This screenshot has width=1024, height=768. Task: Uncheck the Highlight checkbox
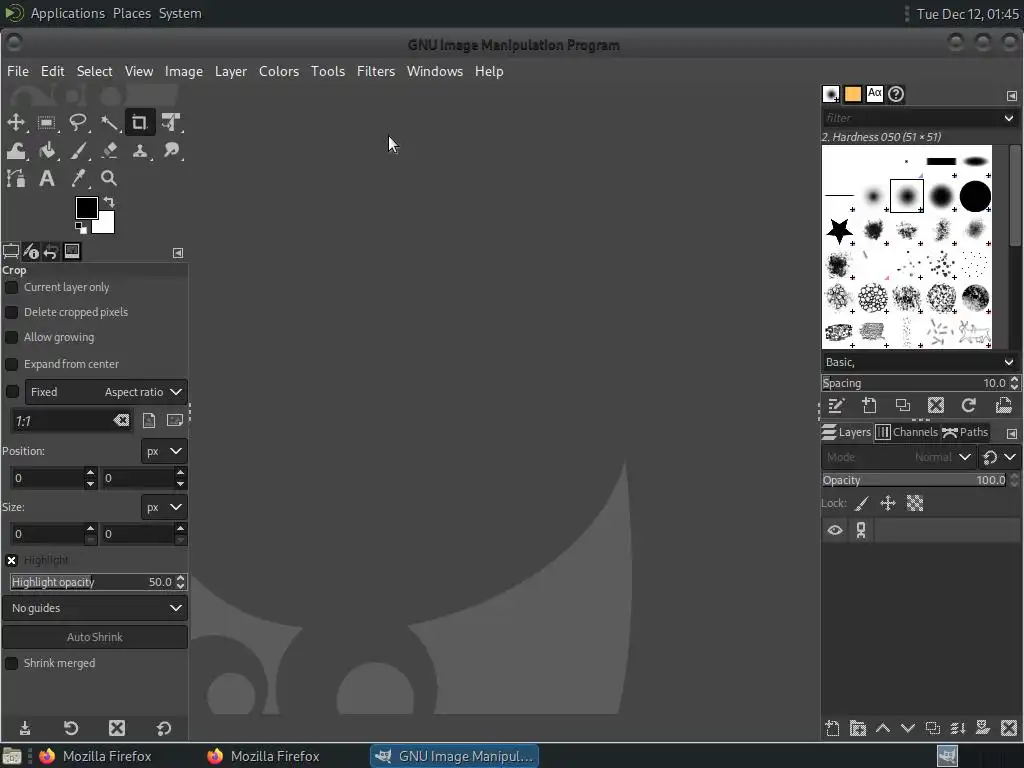click(x=11, y=560)
